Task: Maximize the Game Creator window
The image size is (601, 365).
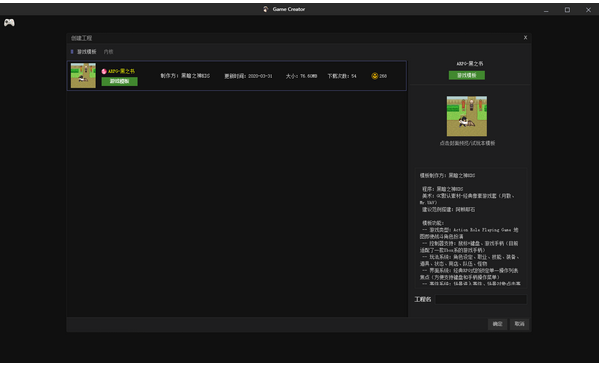Action: (x=567, y=10)
